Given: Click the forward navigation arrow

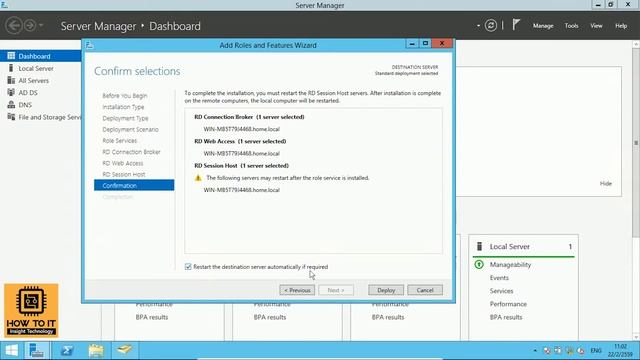Looking at the screenshot, I should pyautogui.click(x=29, y=25).
